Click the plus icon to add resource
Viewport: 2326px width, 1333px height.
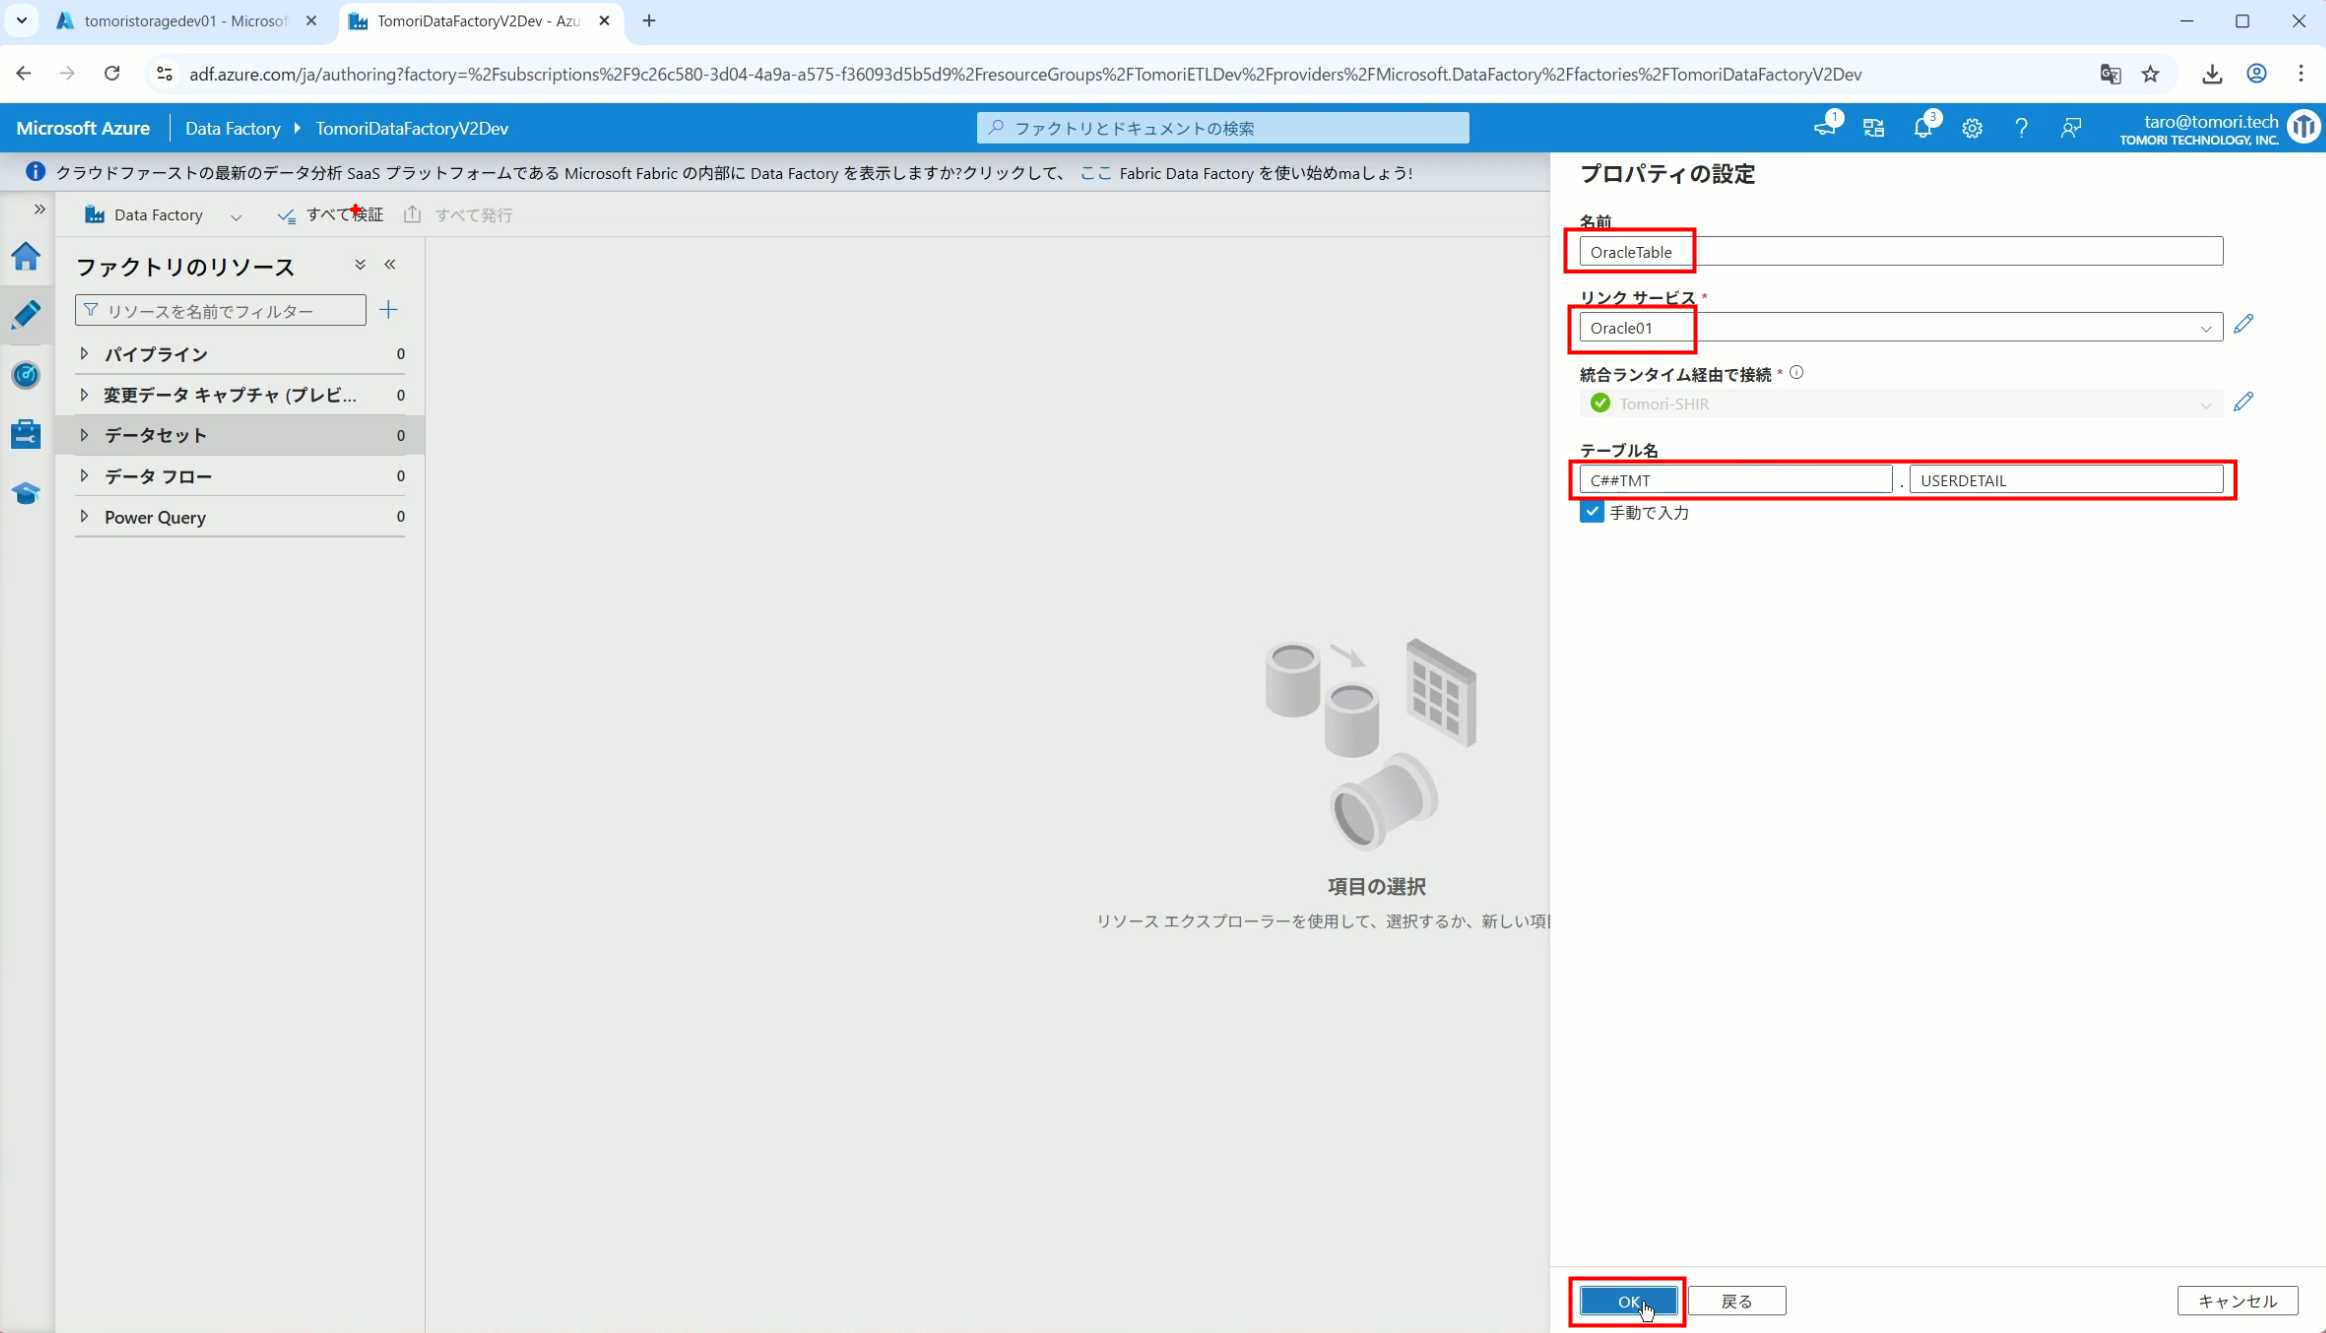coord(389,310)
